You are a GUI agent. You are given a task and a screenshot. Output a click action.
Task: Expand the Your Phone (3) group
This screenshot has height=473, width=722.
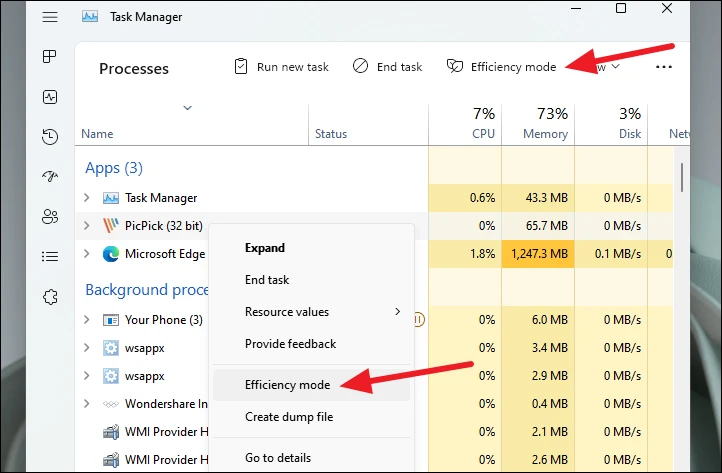(x=87, y=319)
